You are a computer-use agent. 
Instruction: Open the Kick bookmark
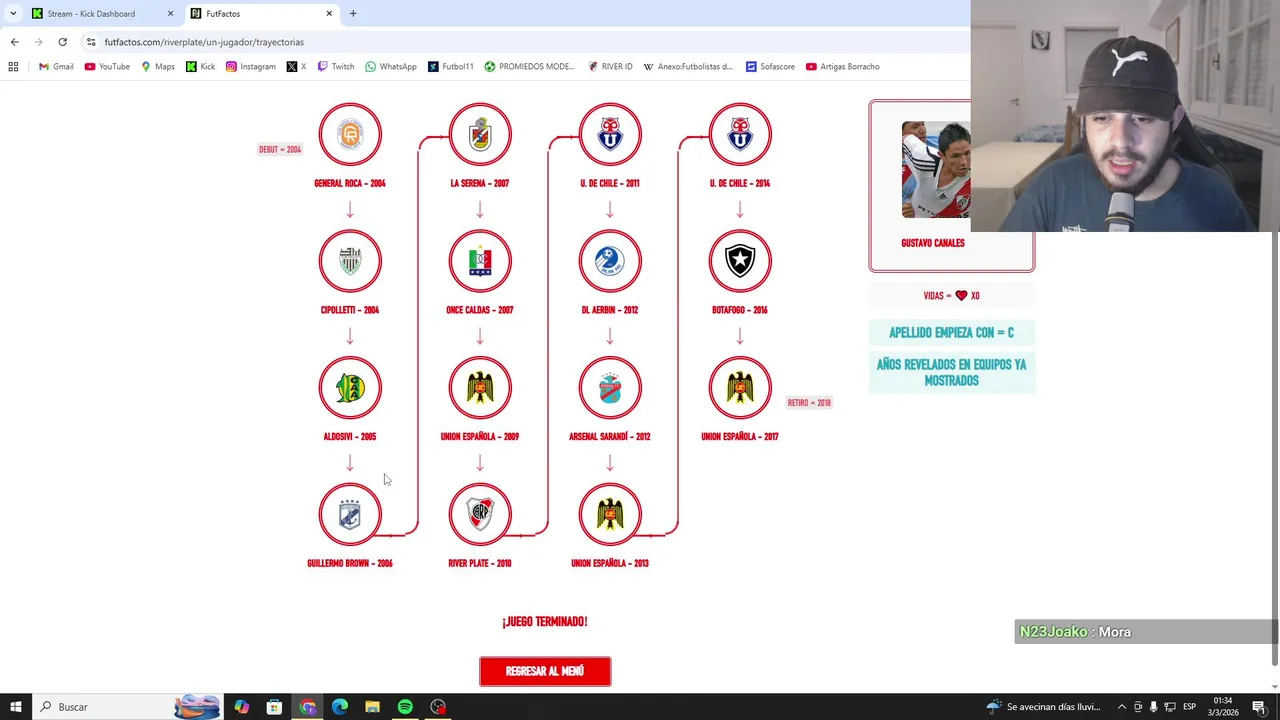pos(200,67)
